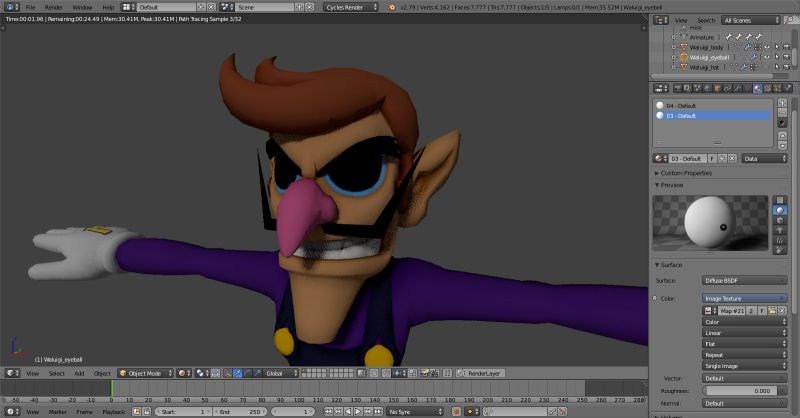Open the timeline Marker menu
Viewport: 800px width, 418px height.
tap(58, 412)
